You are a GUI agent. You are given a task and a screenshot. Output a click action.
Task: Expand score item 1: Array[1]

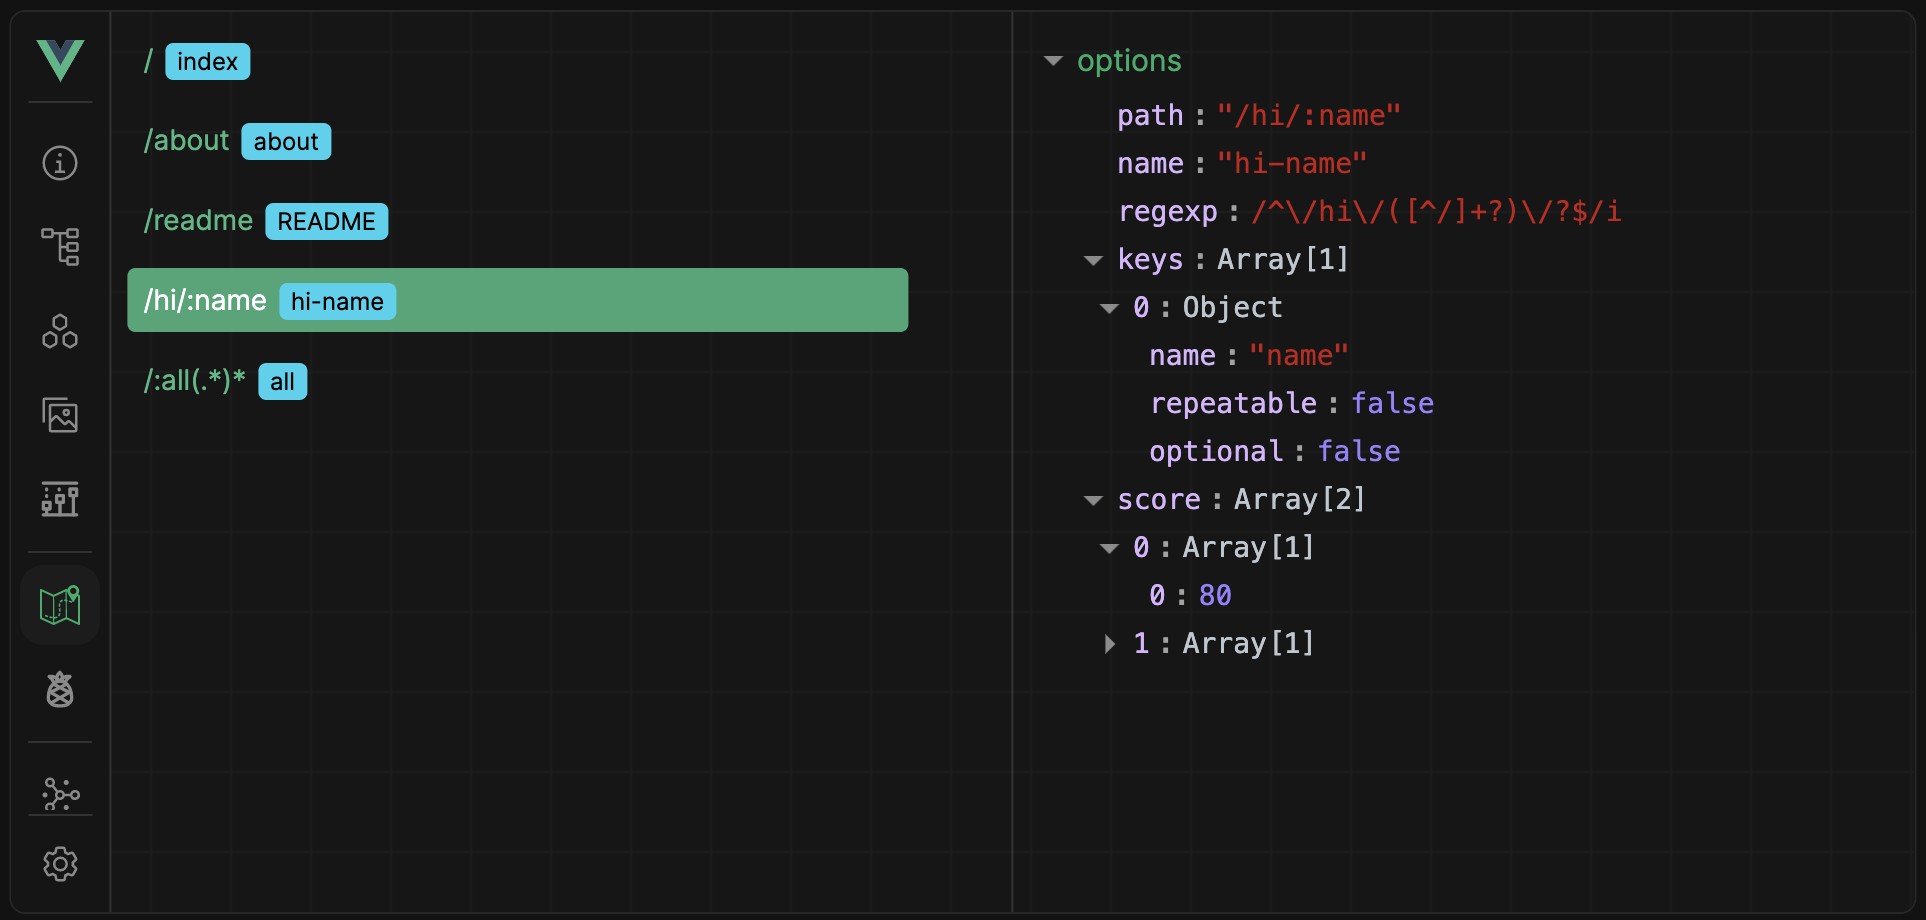point(1109,644)
